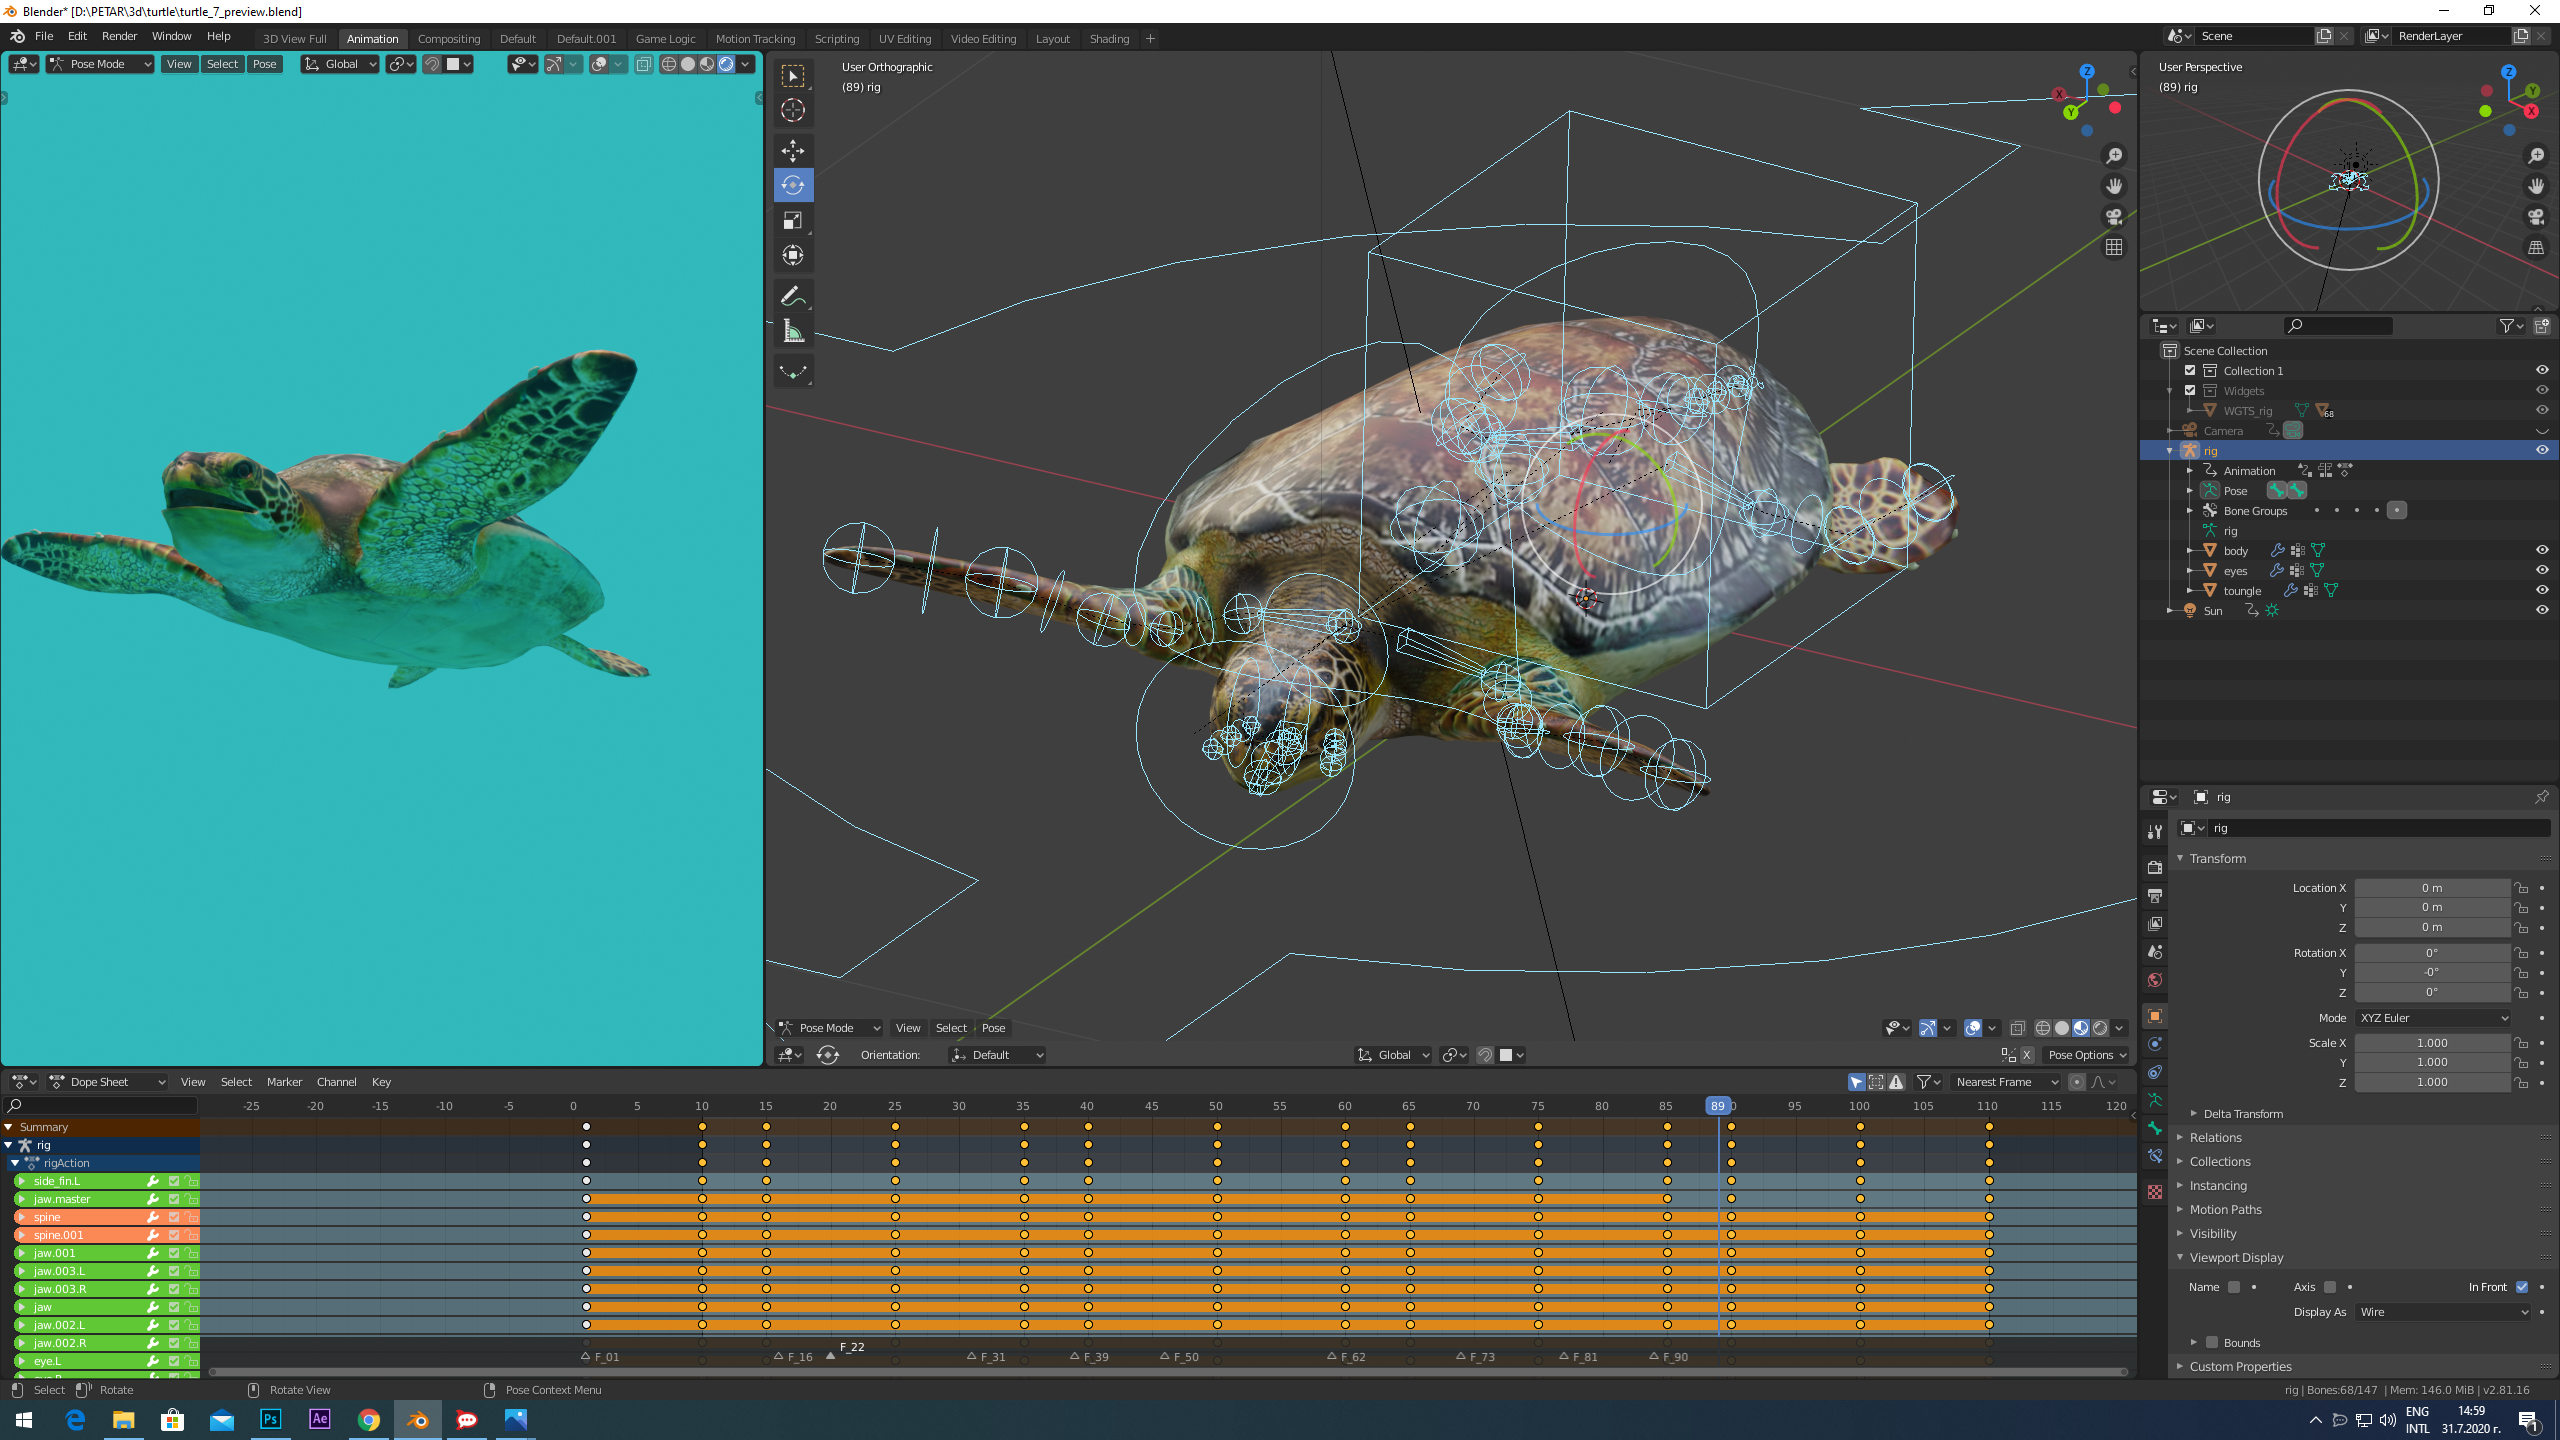Uncheck the In Front checkbox
The width and height of the screenshot is (2560, 1440).
click(x=2522, y=1287)
